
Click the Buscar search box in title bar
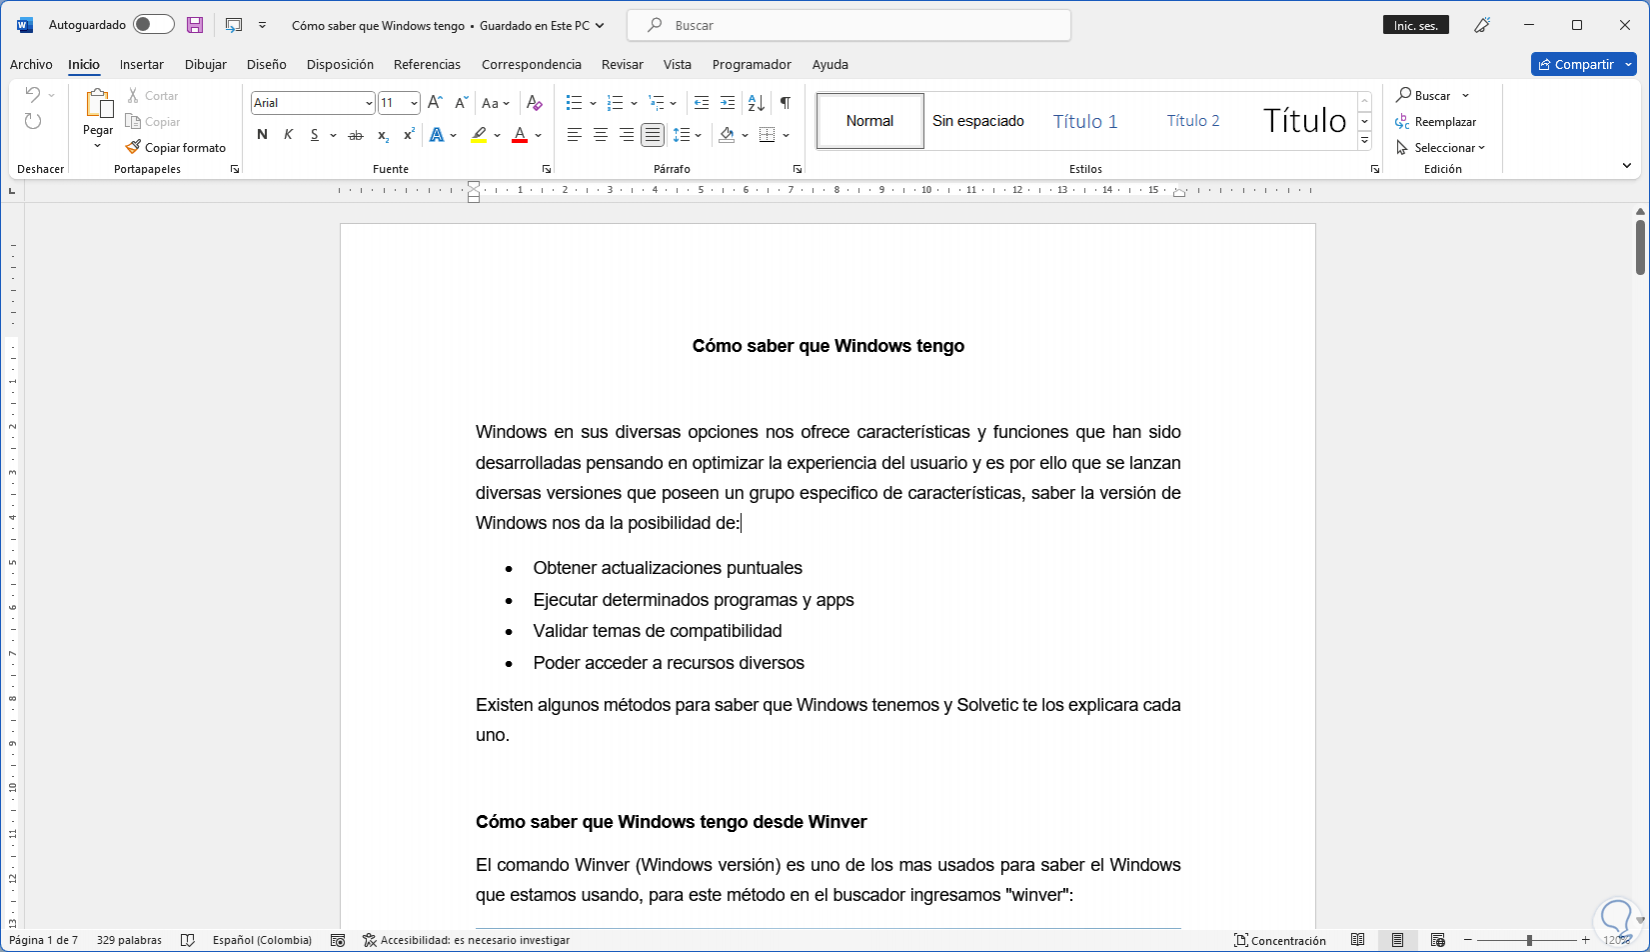(849, 25)
